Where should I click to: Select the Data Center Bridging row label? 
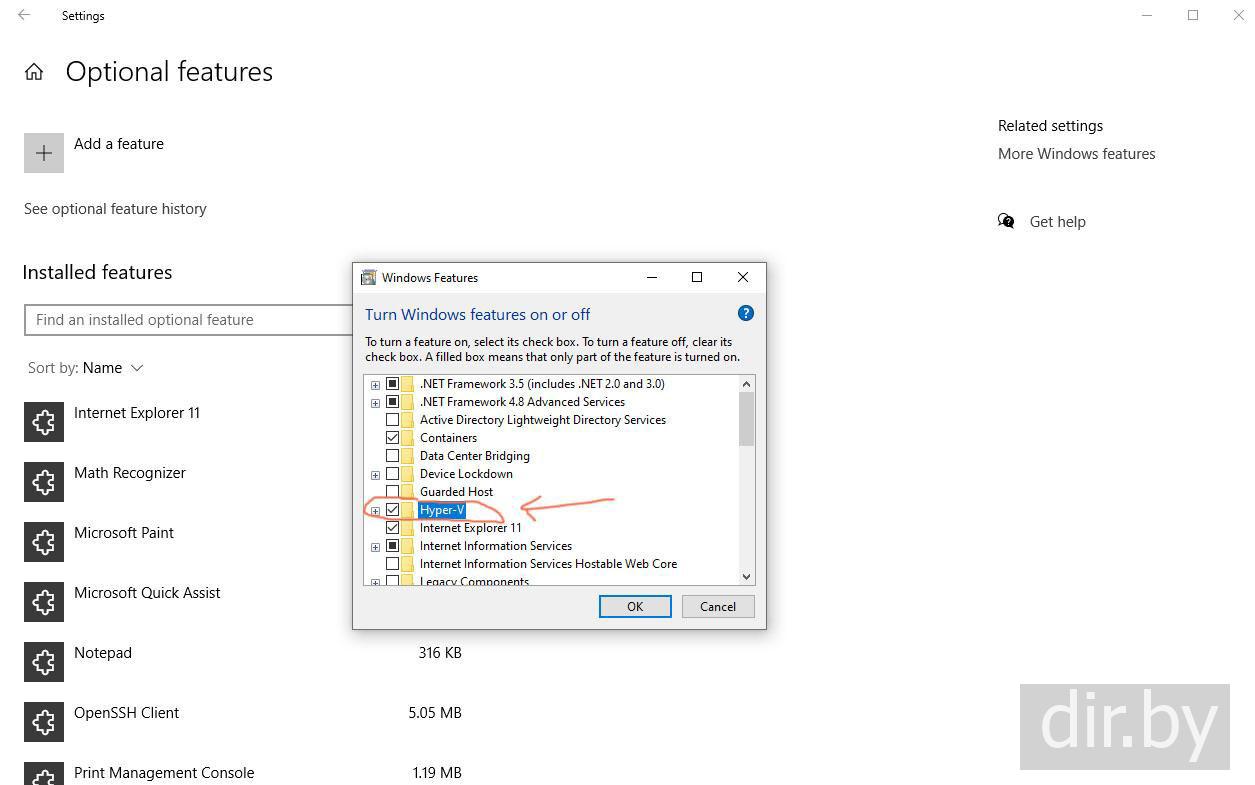pyautogui.click(x=474, y=456)
